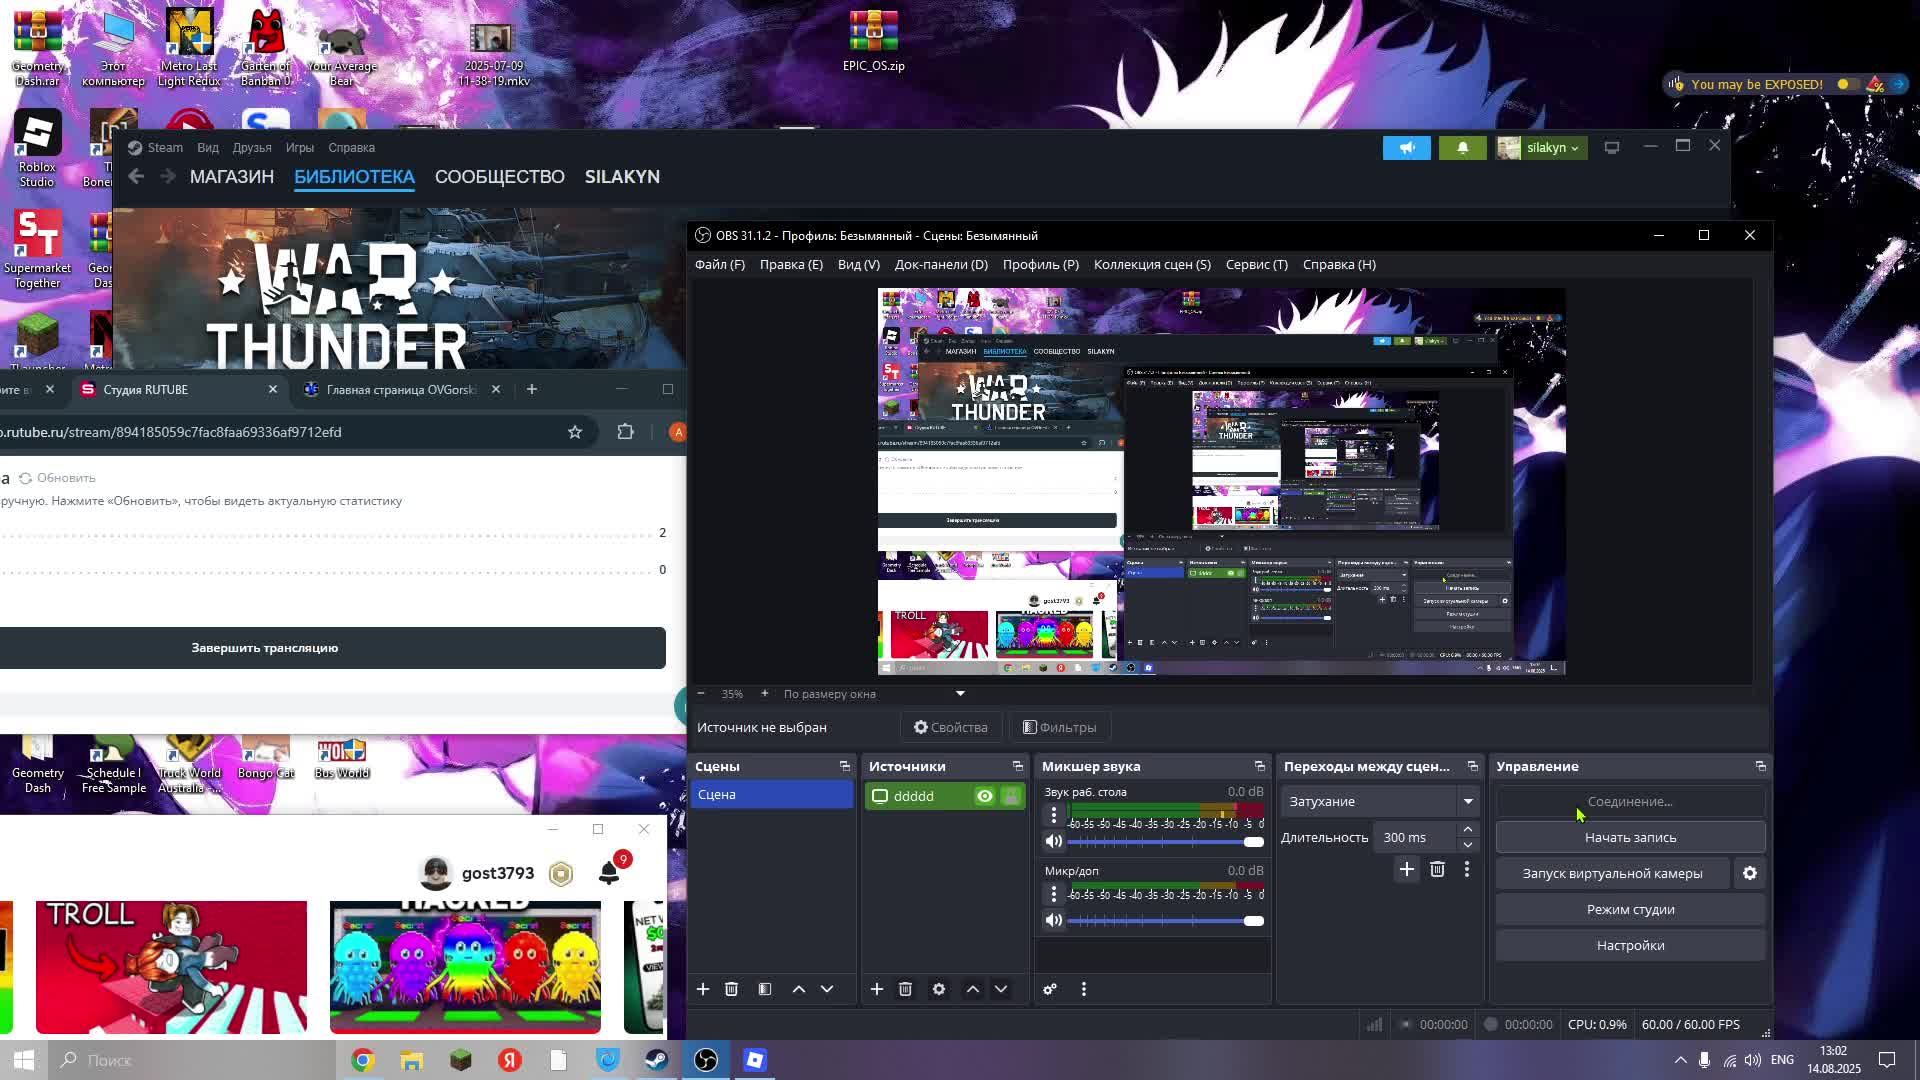Adjust the Микр/доп volume slider
This screenshot has width=1920, height=1080.
click(1253, 921)
